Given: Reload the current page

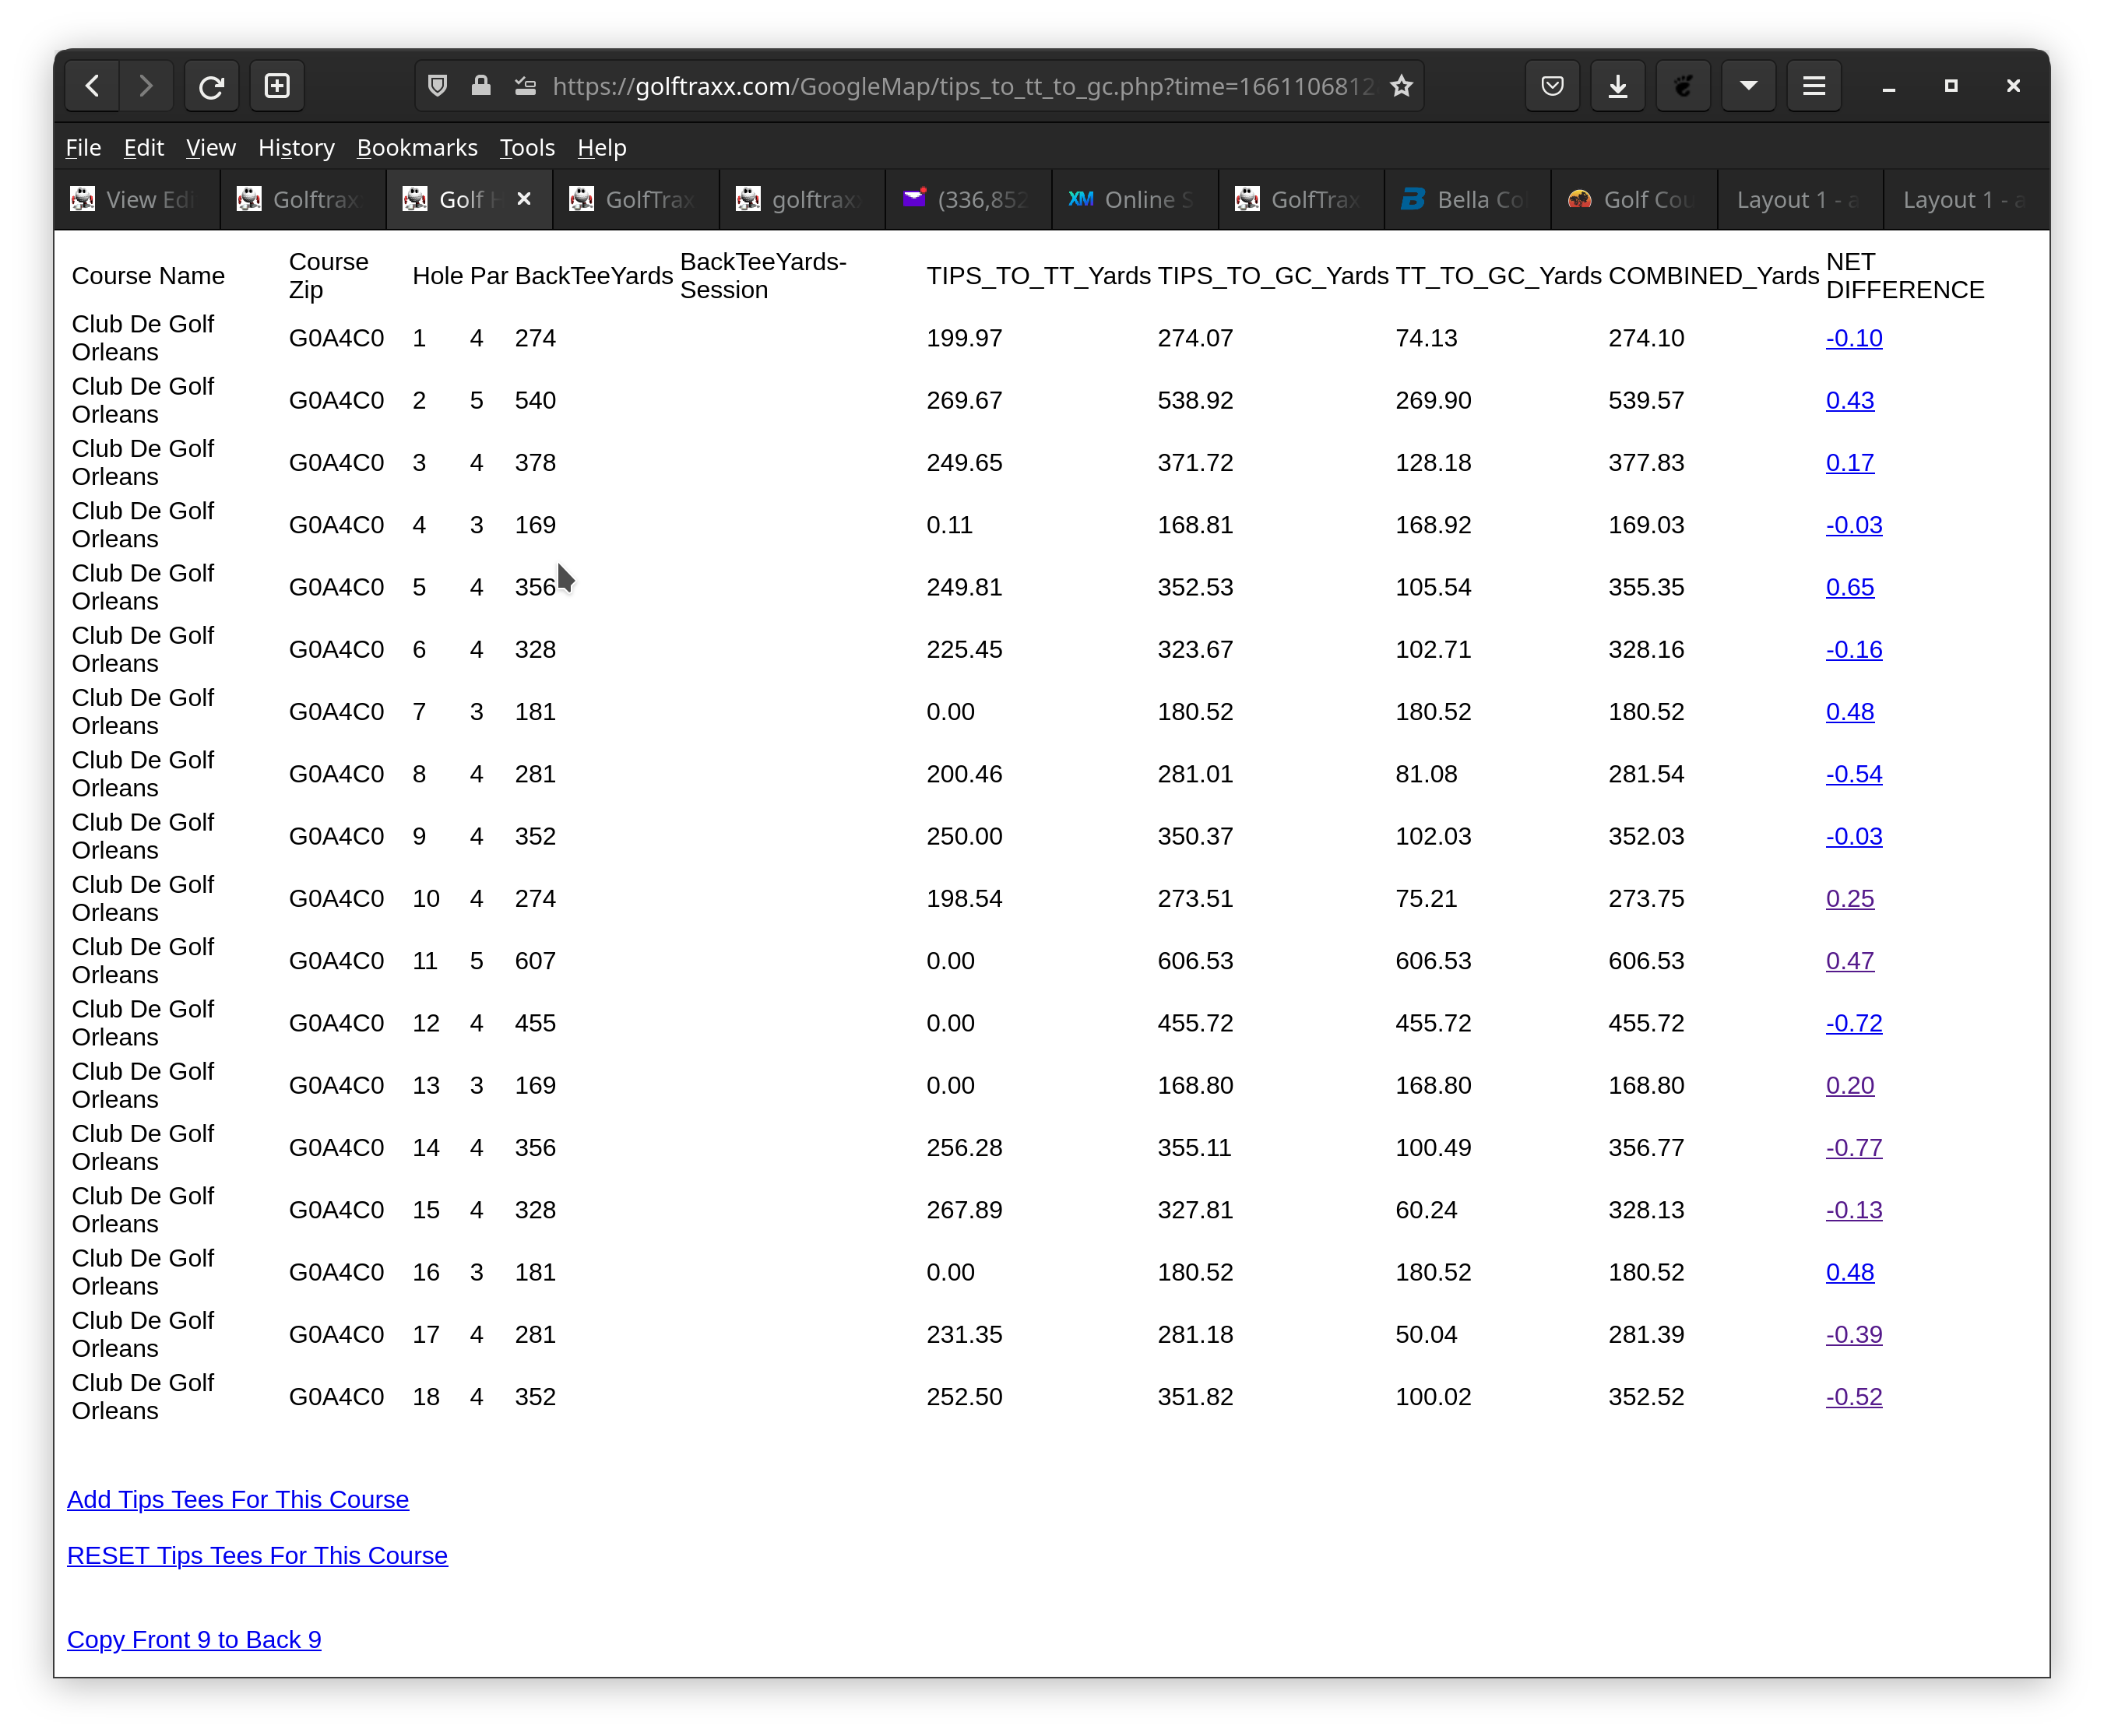Looking at the screenshot, I should tap(211, 86).
